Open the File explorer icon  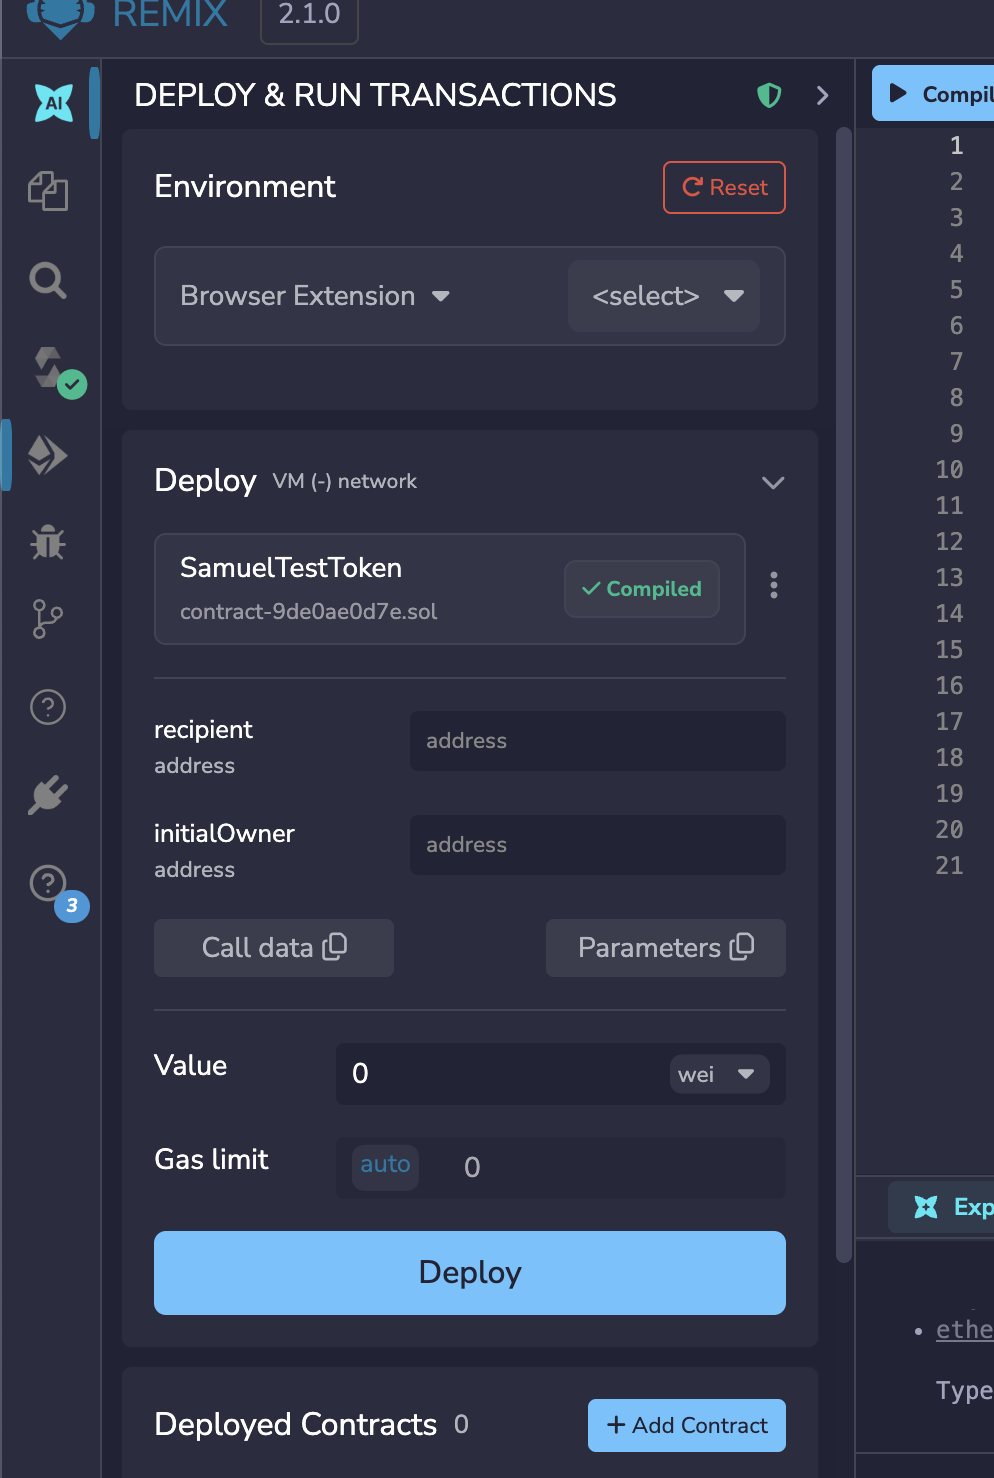48,191
